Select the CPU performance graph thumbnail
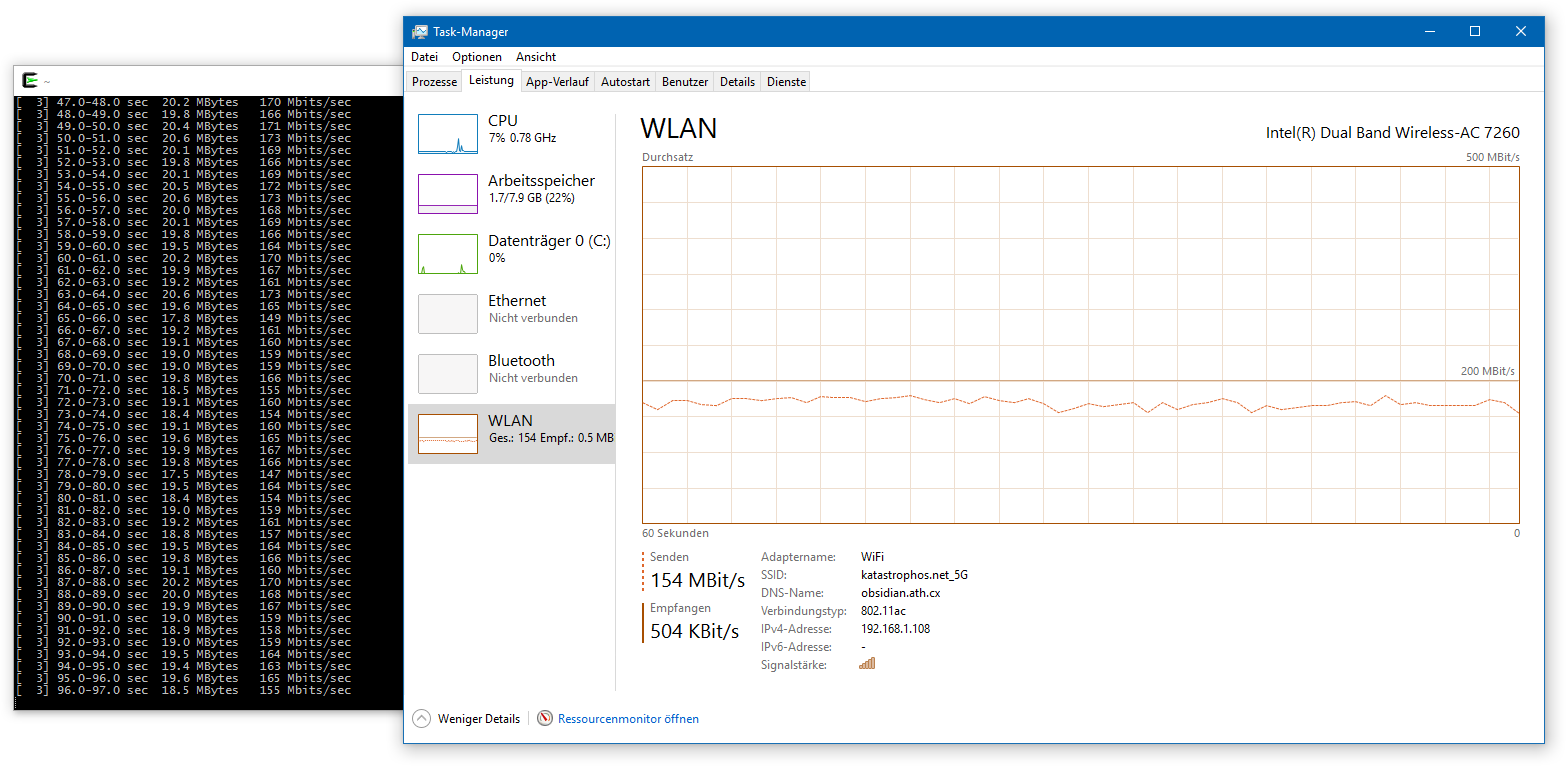 click(448, 134)
